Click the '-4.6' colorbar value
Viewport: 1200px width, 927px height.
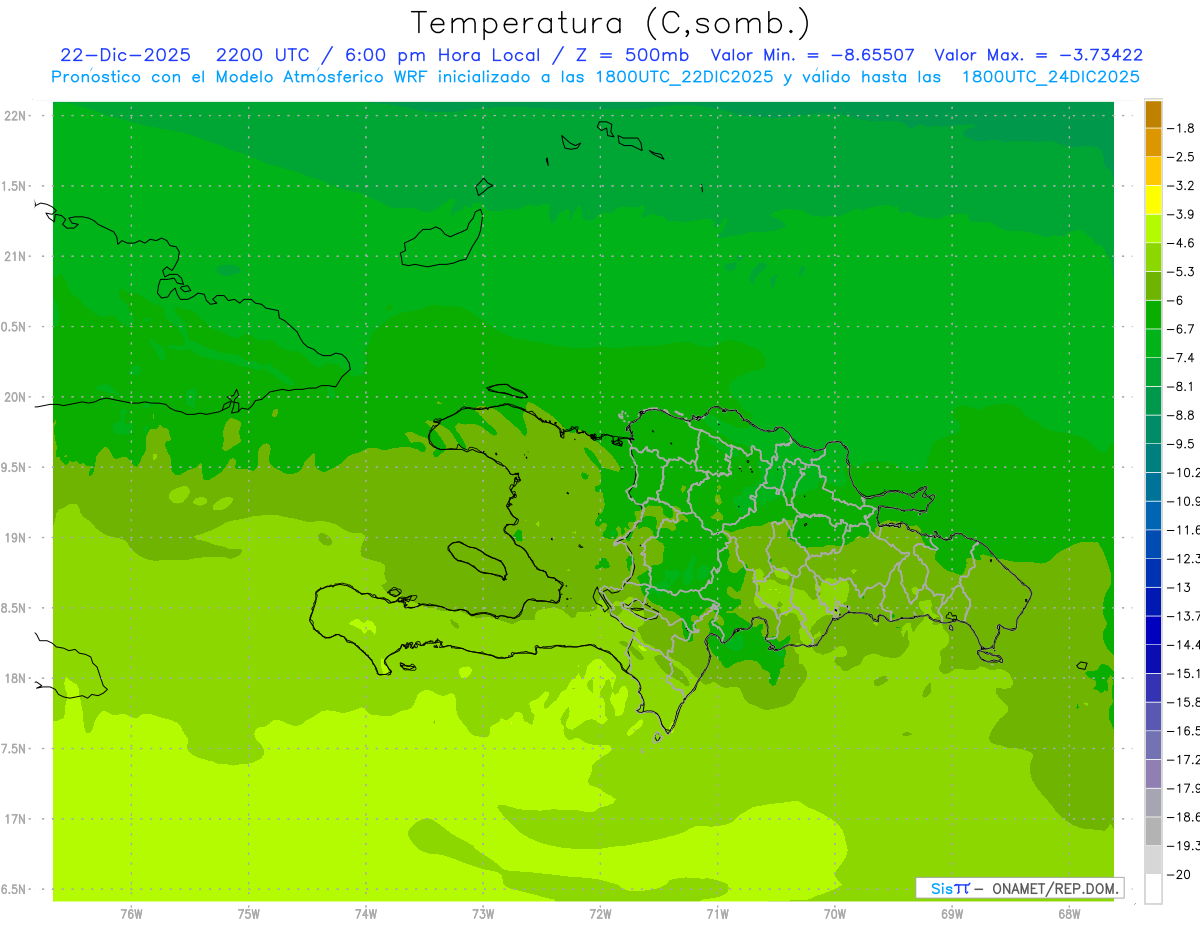click(1182, 243)
